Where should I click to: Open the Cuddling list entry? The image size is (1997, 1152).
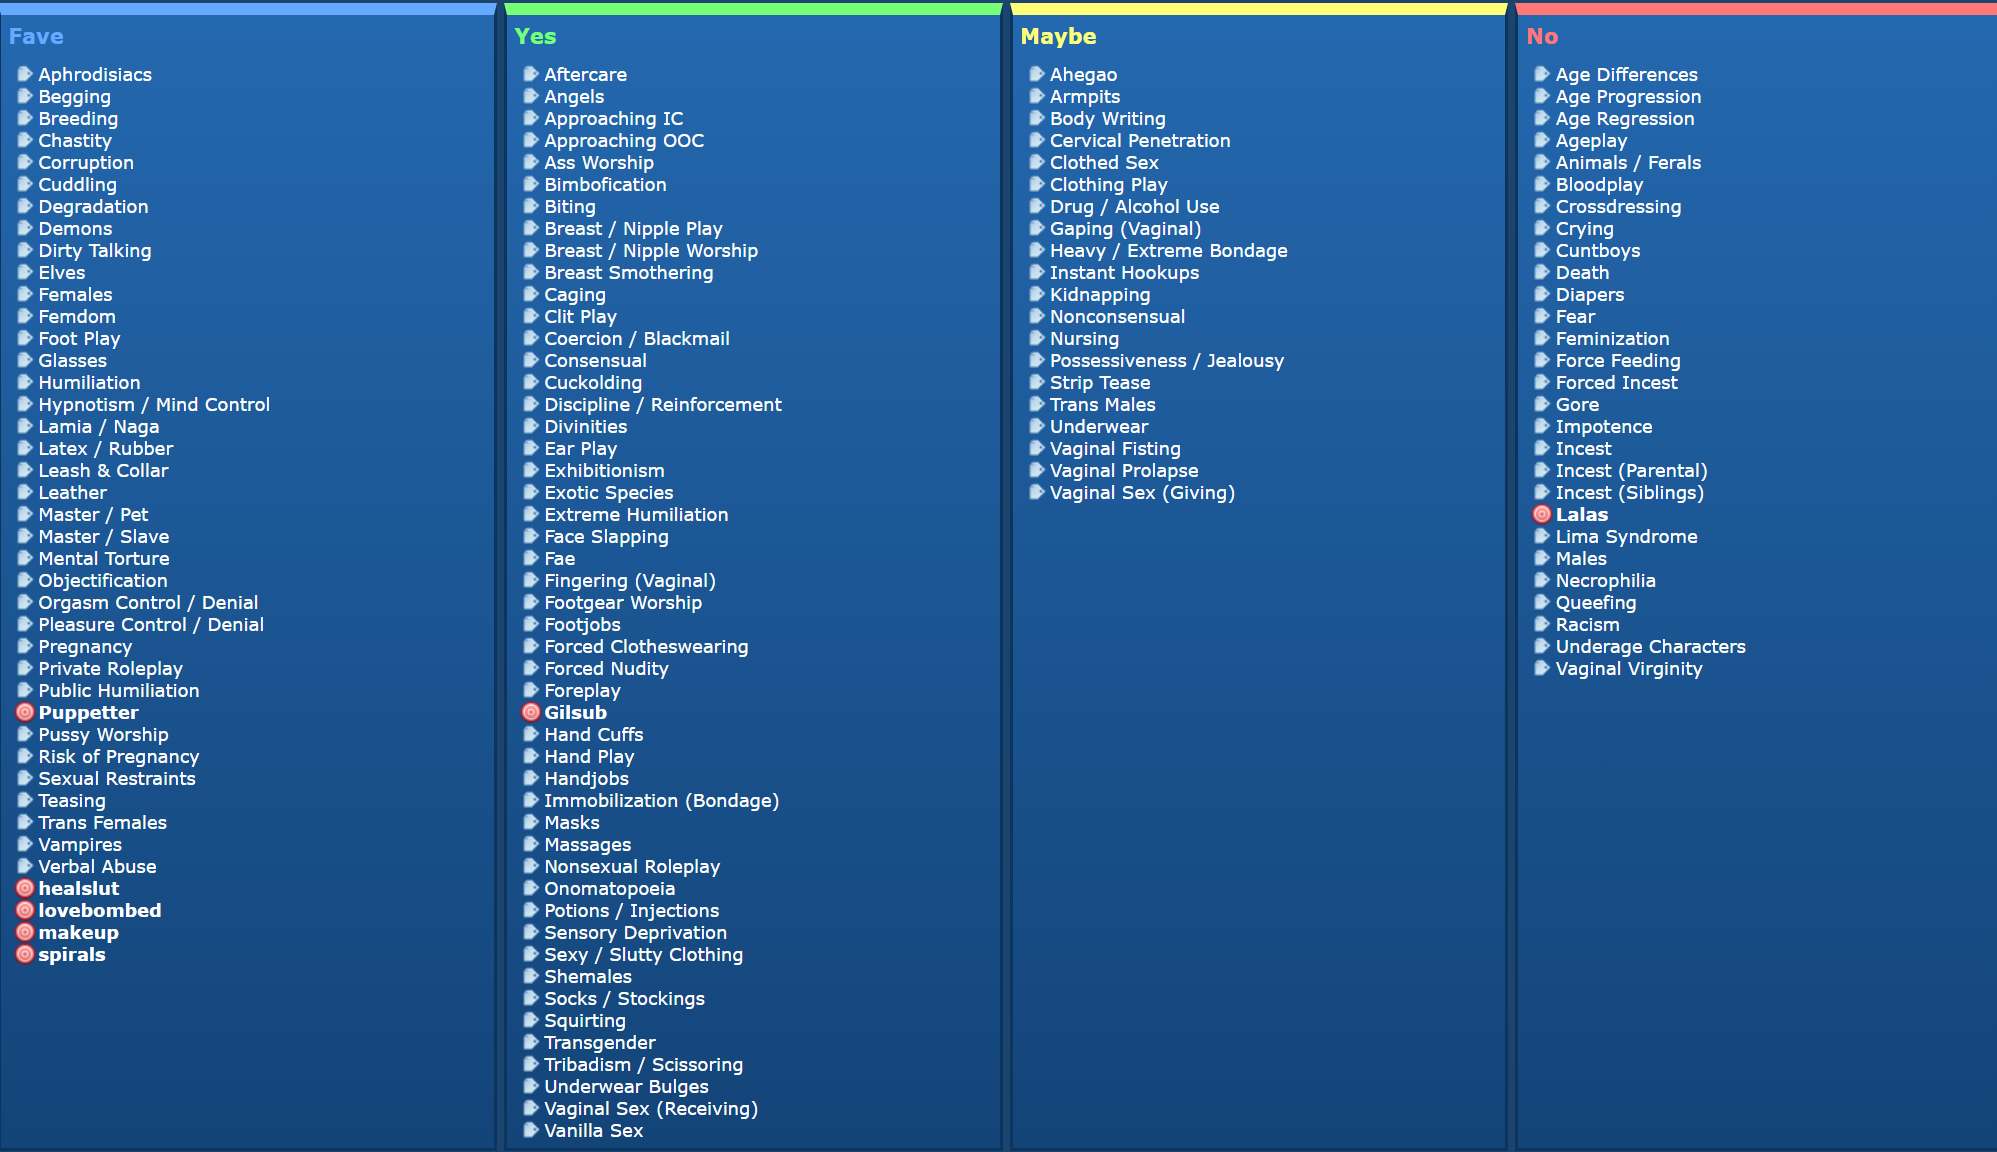77,184
